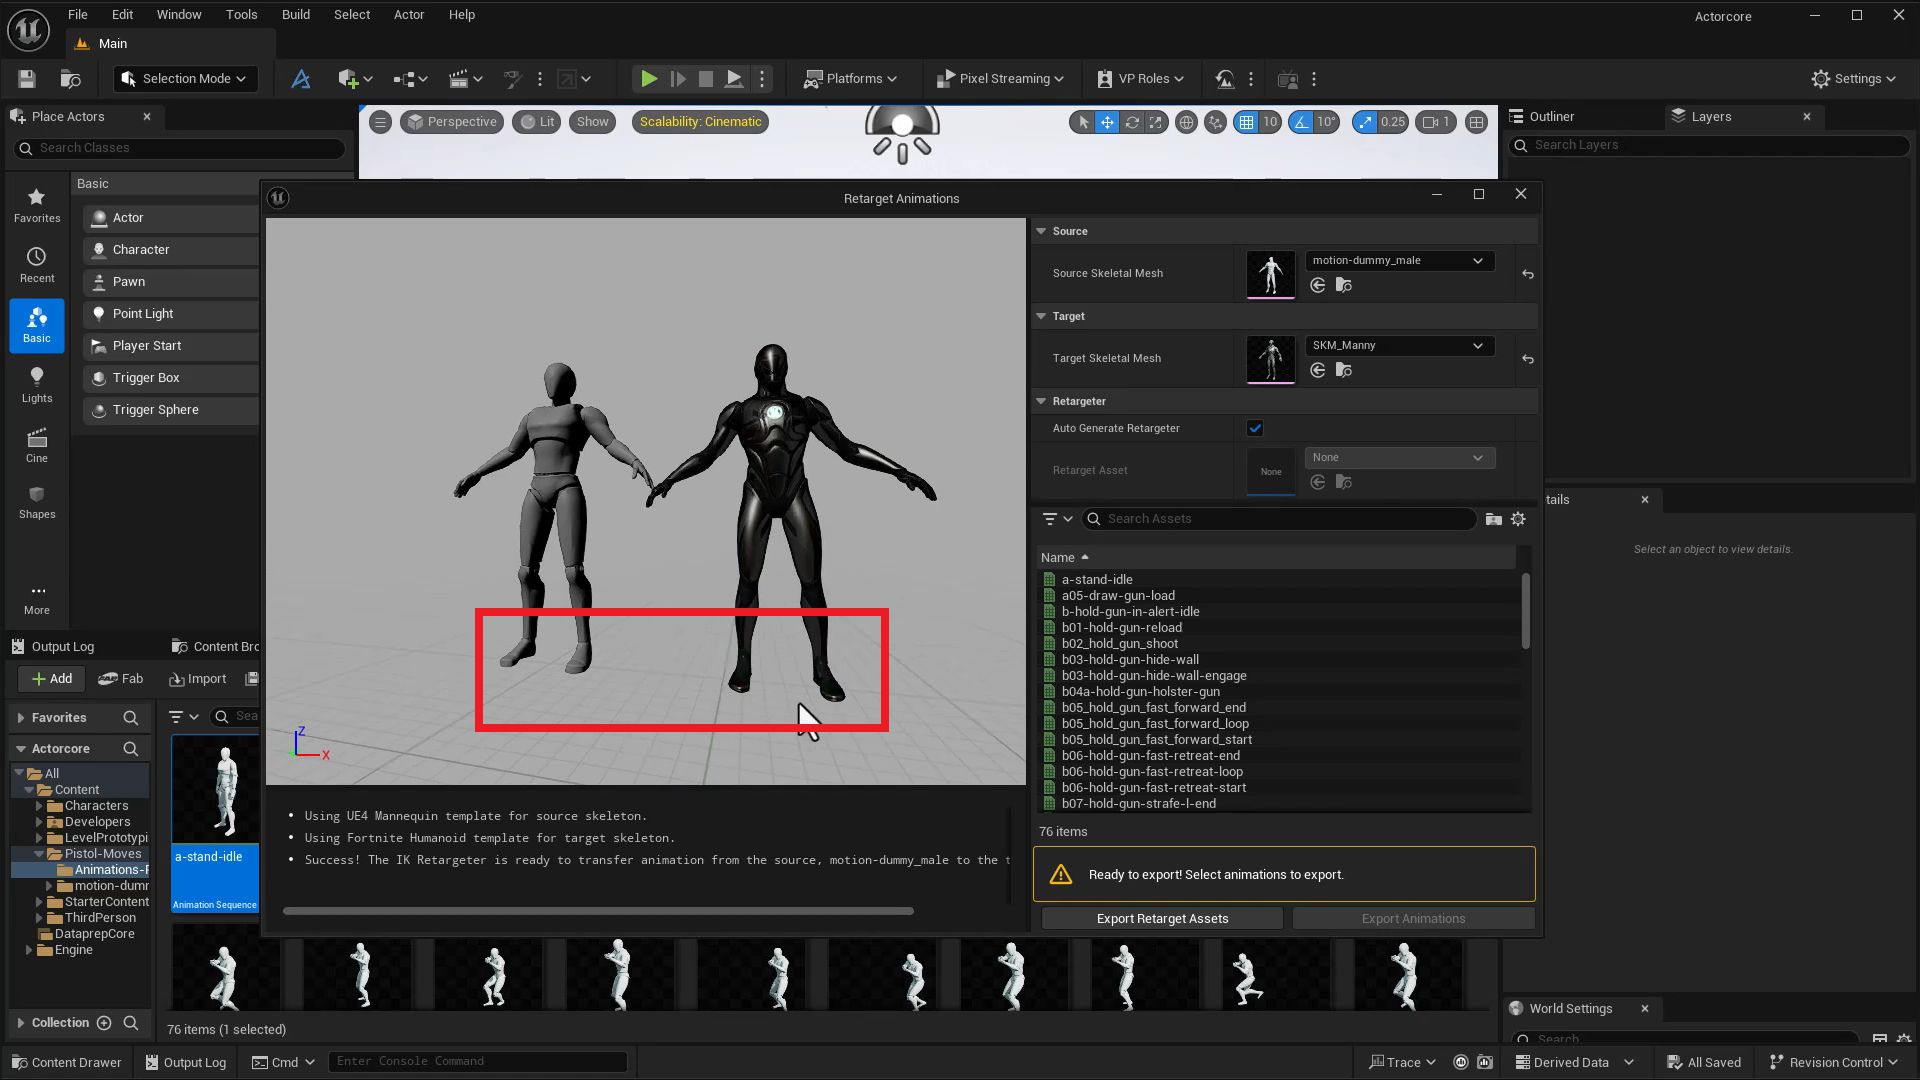Toggle world/local coordinate globe icon

[x=1186, y=122]
